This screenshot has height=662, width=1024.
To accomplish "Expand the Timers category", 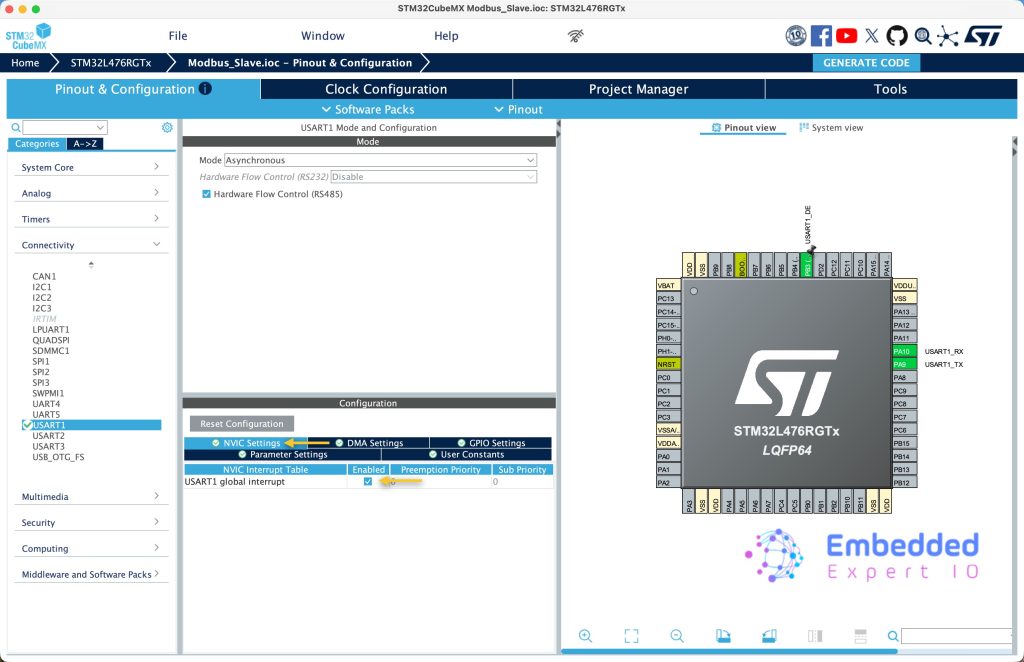I will point(90,219).
